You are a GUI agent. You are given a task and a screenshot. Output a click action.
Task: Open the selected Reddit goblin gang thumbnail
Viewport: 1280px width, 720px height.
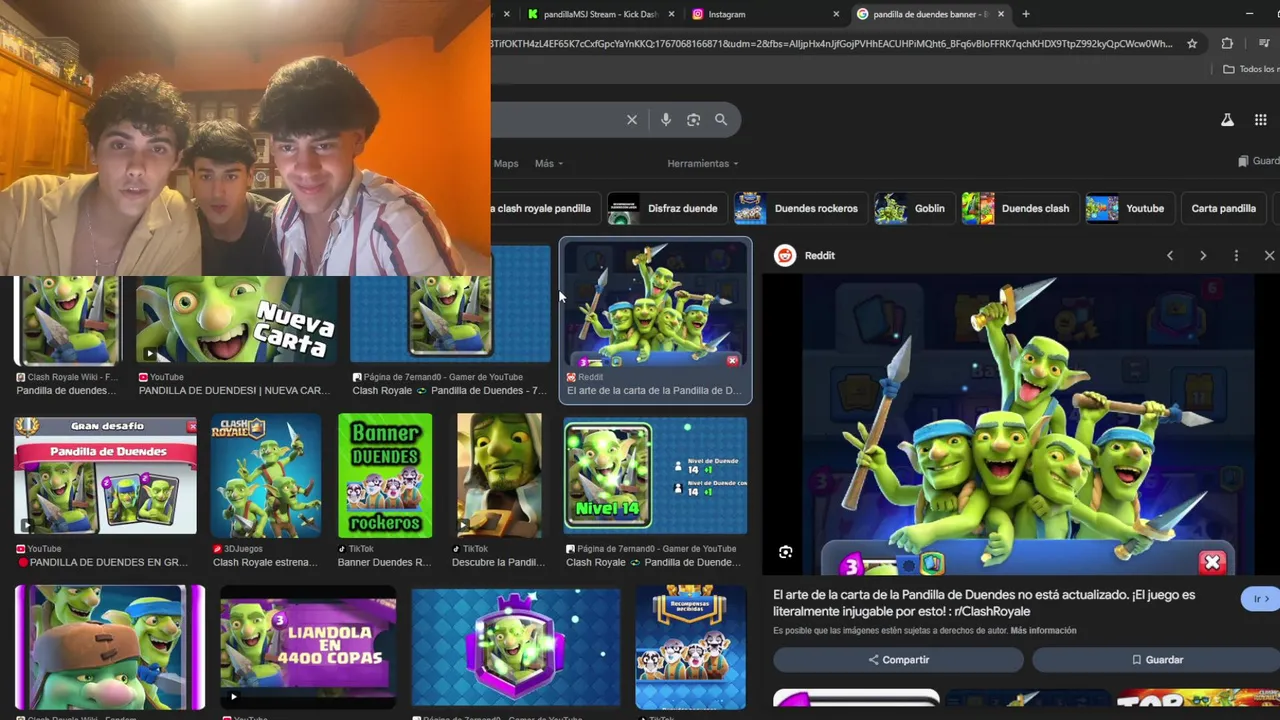655,306
